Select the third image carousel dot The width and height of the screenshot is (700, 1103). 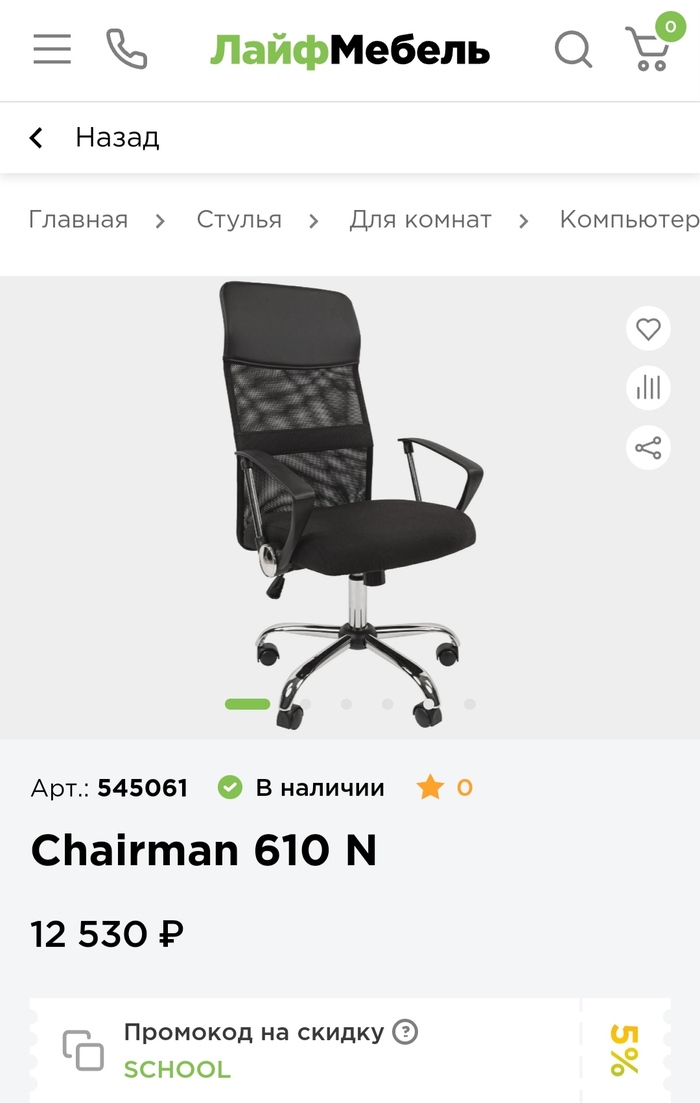pyautogui.click(x=346, y=703)
